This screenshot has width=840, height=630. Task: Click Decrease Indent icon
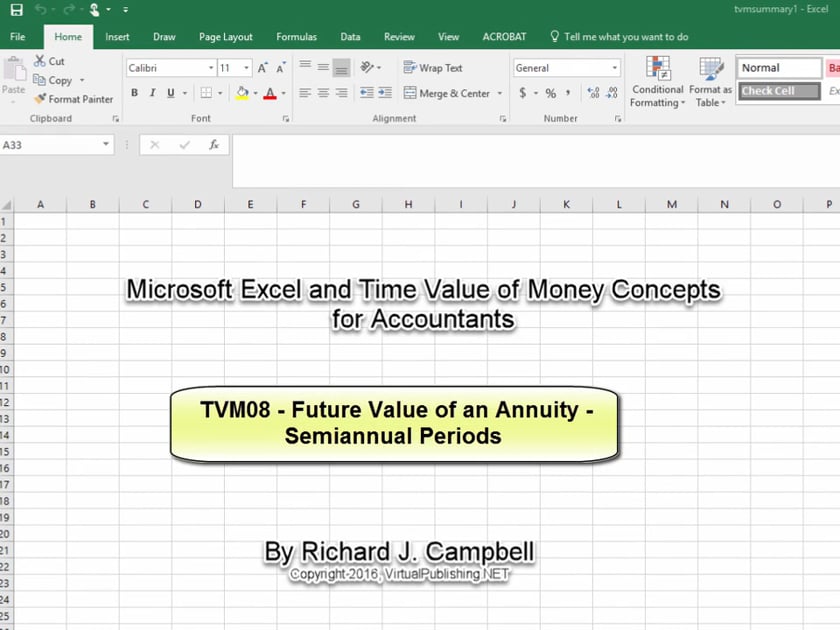tap(367, 93)
